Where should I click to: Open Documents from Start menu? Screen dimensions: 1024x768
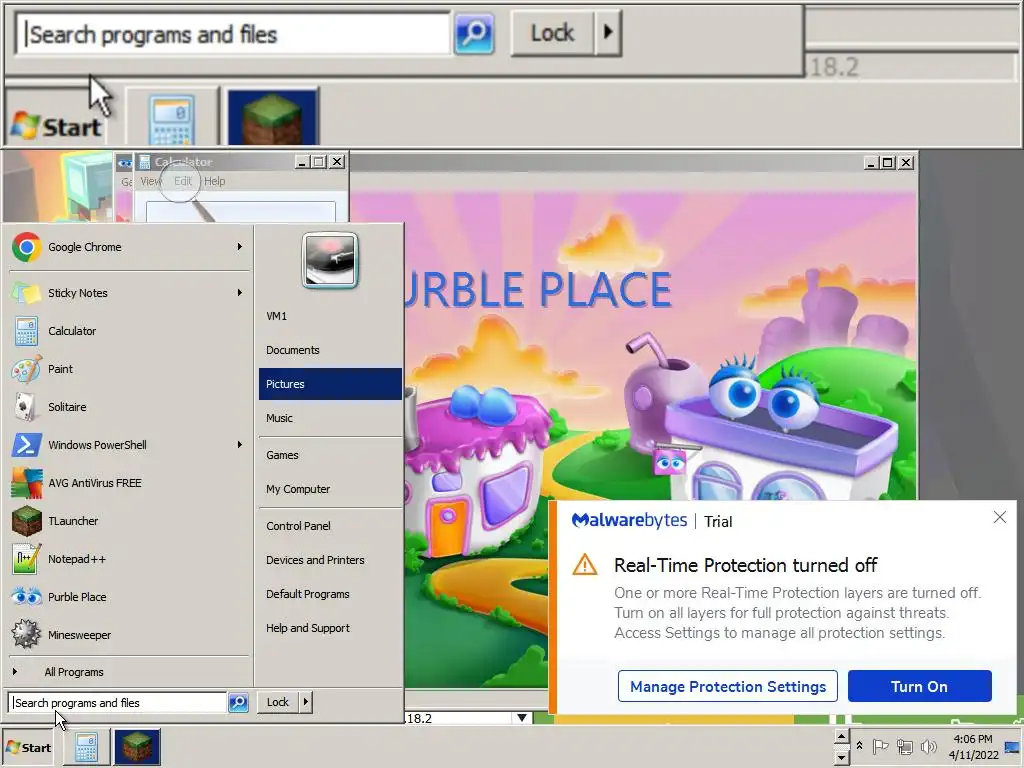pos(330,350)
